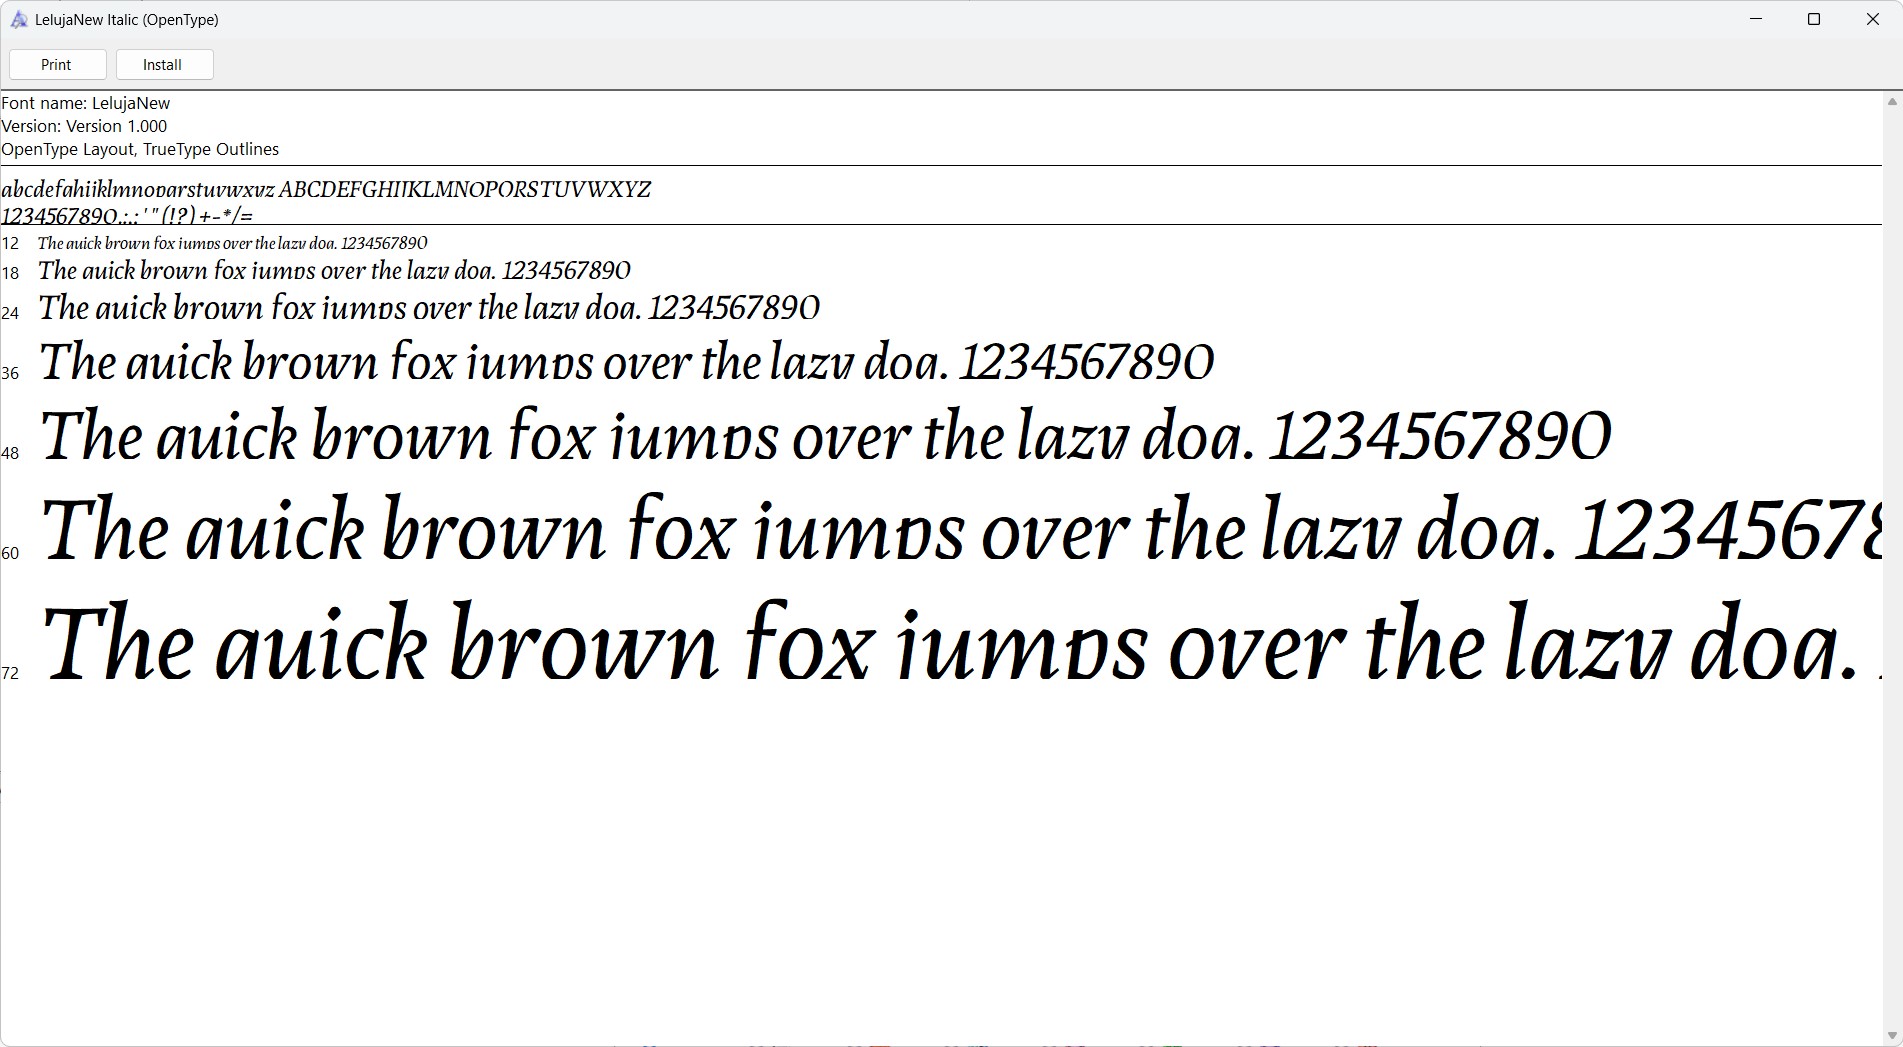Viewport: 1903px width, 1047px height.
Task: Click the window title 'LelujaNew Italic (OpenType)'
Action: (x=127, y=20)
